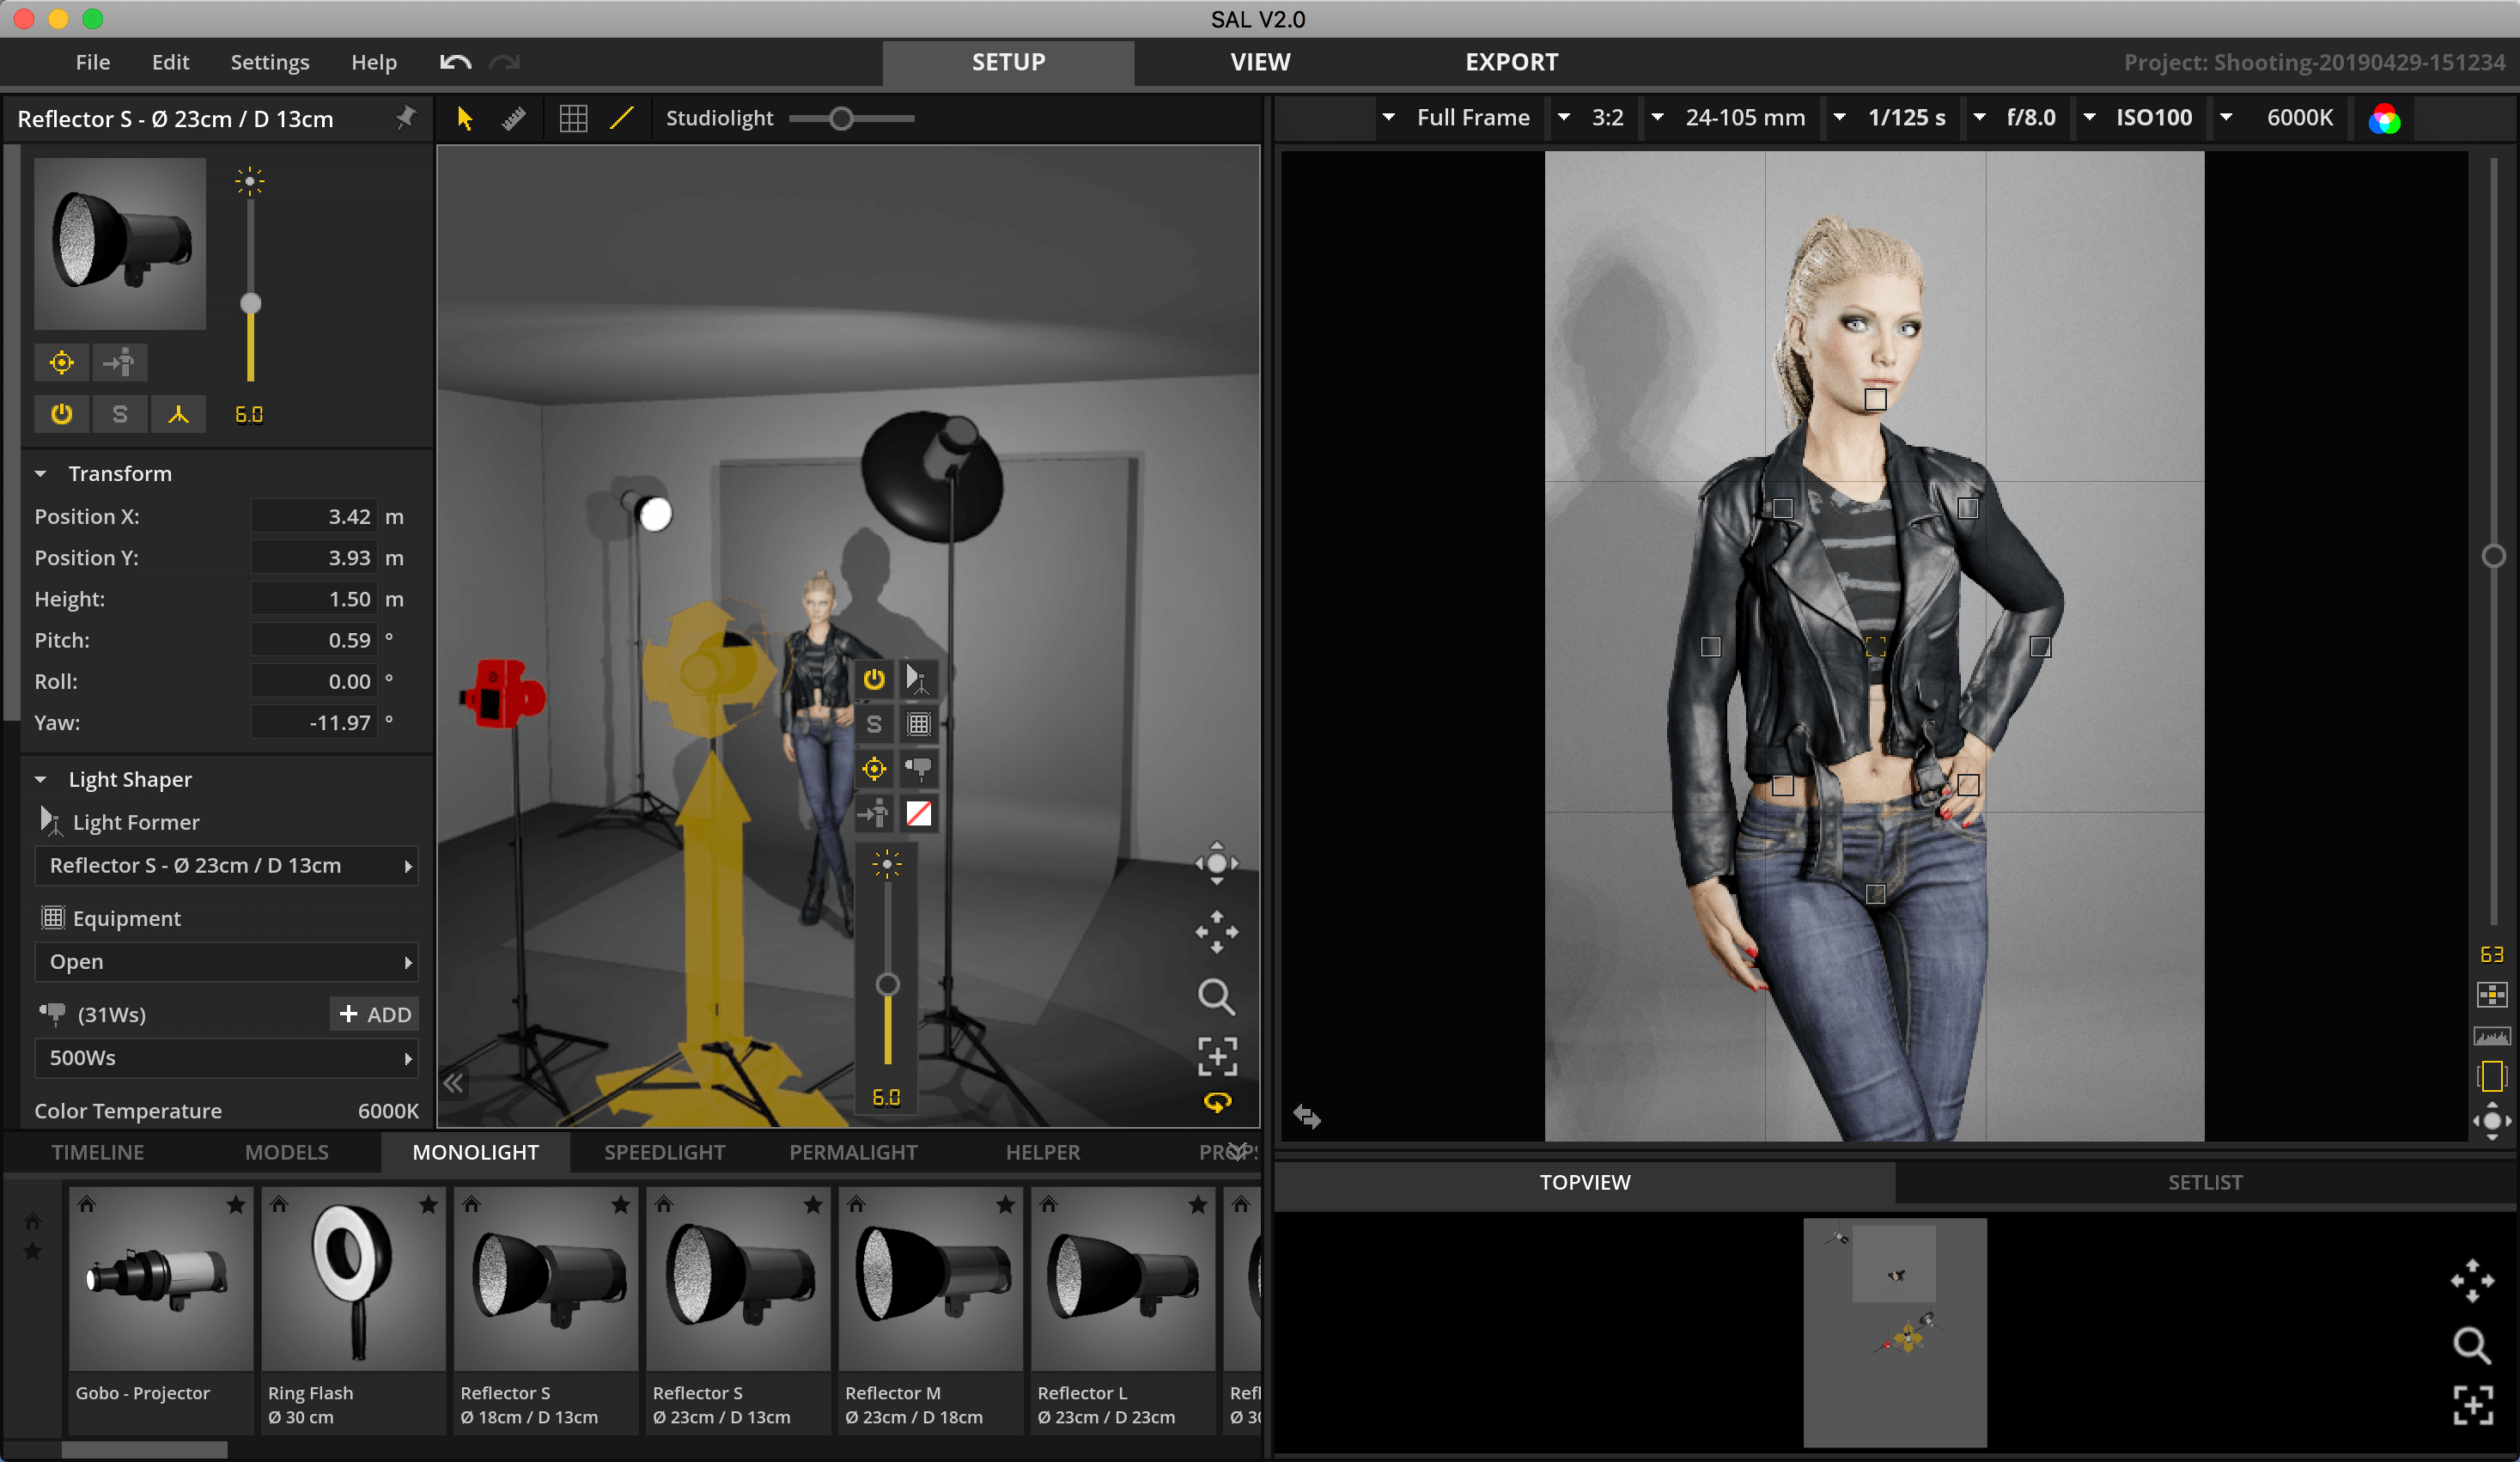
Task: Show the histogram icon in camera sidebar
Action: point(2491,1036)
